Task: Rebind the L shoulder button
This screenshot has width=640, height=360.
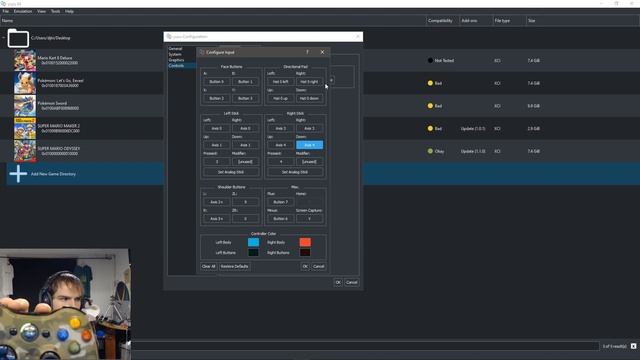Action: [216, 202]
